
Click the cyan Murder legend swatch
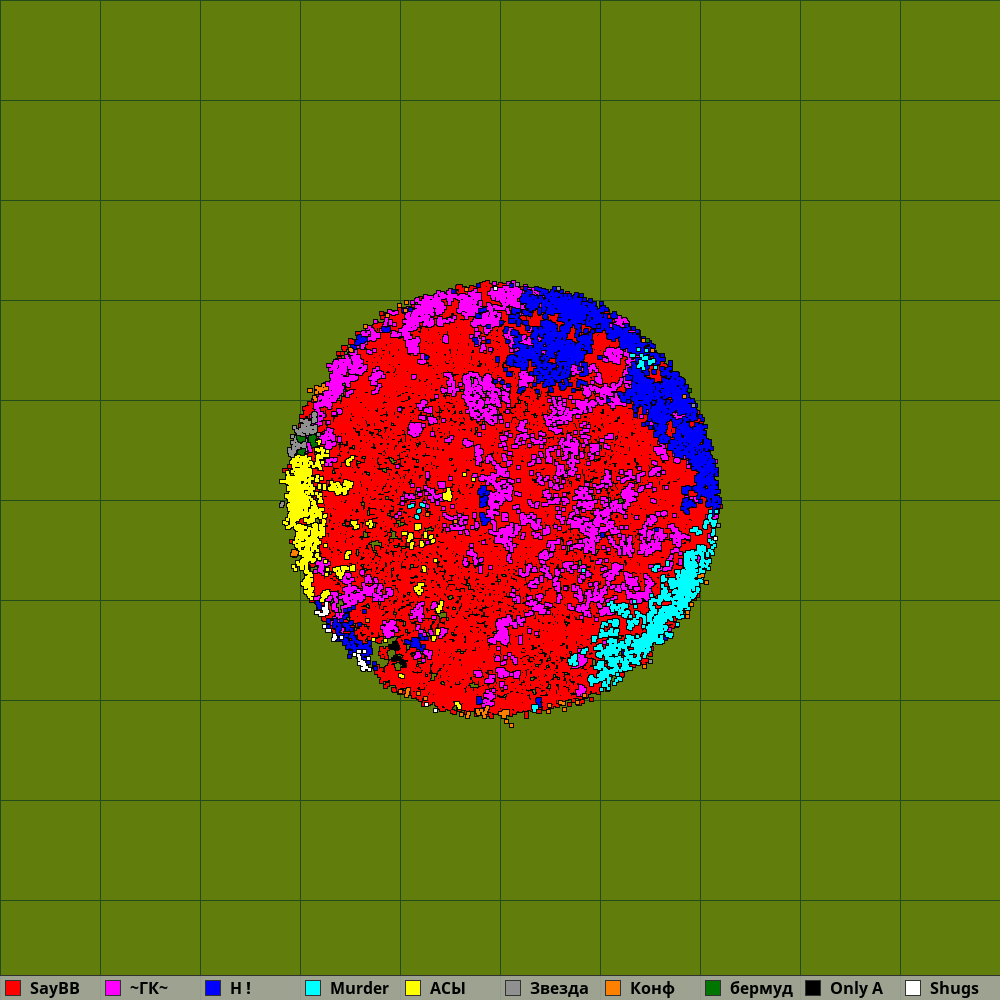pos(313,988)
